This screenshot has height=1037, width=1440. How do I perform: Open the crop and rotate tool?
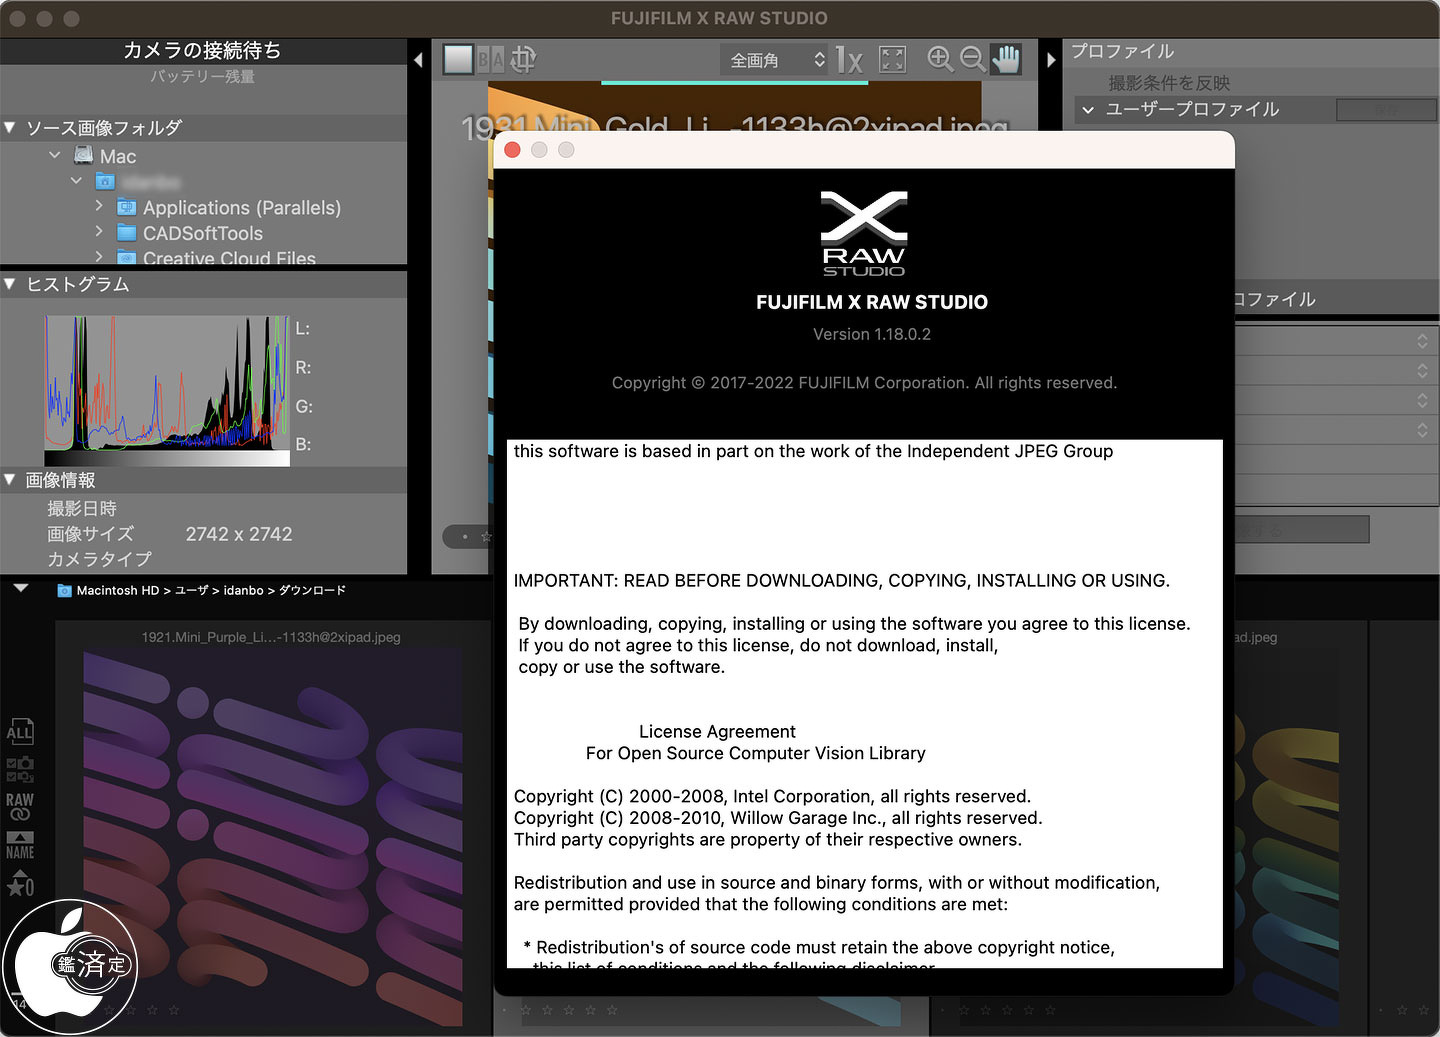523,60
